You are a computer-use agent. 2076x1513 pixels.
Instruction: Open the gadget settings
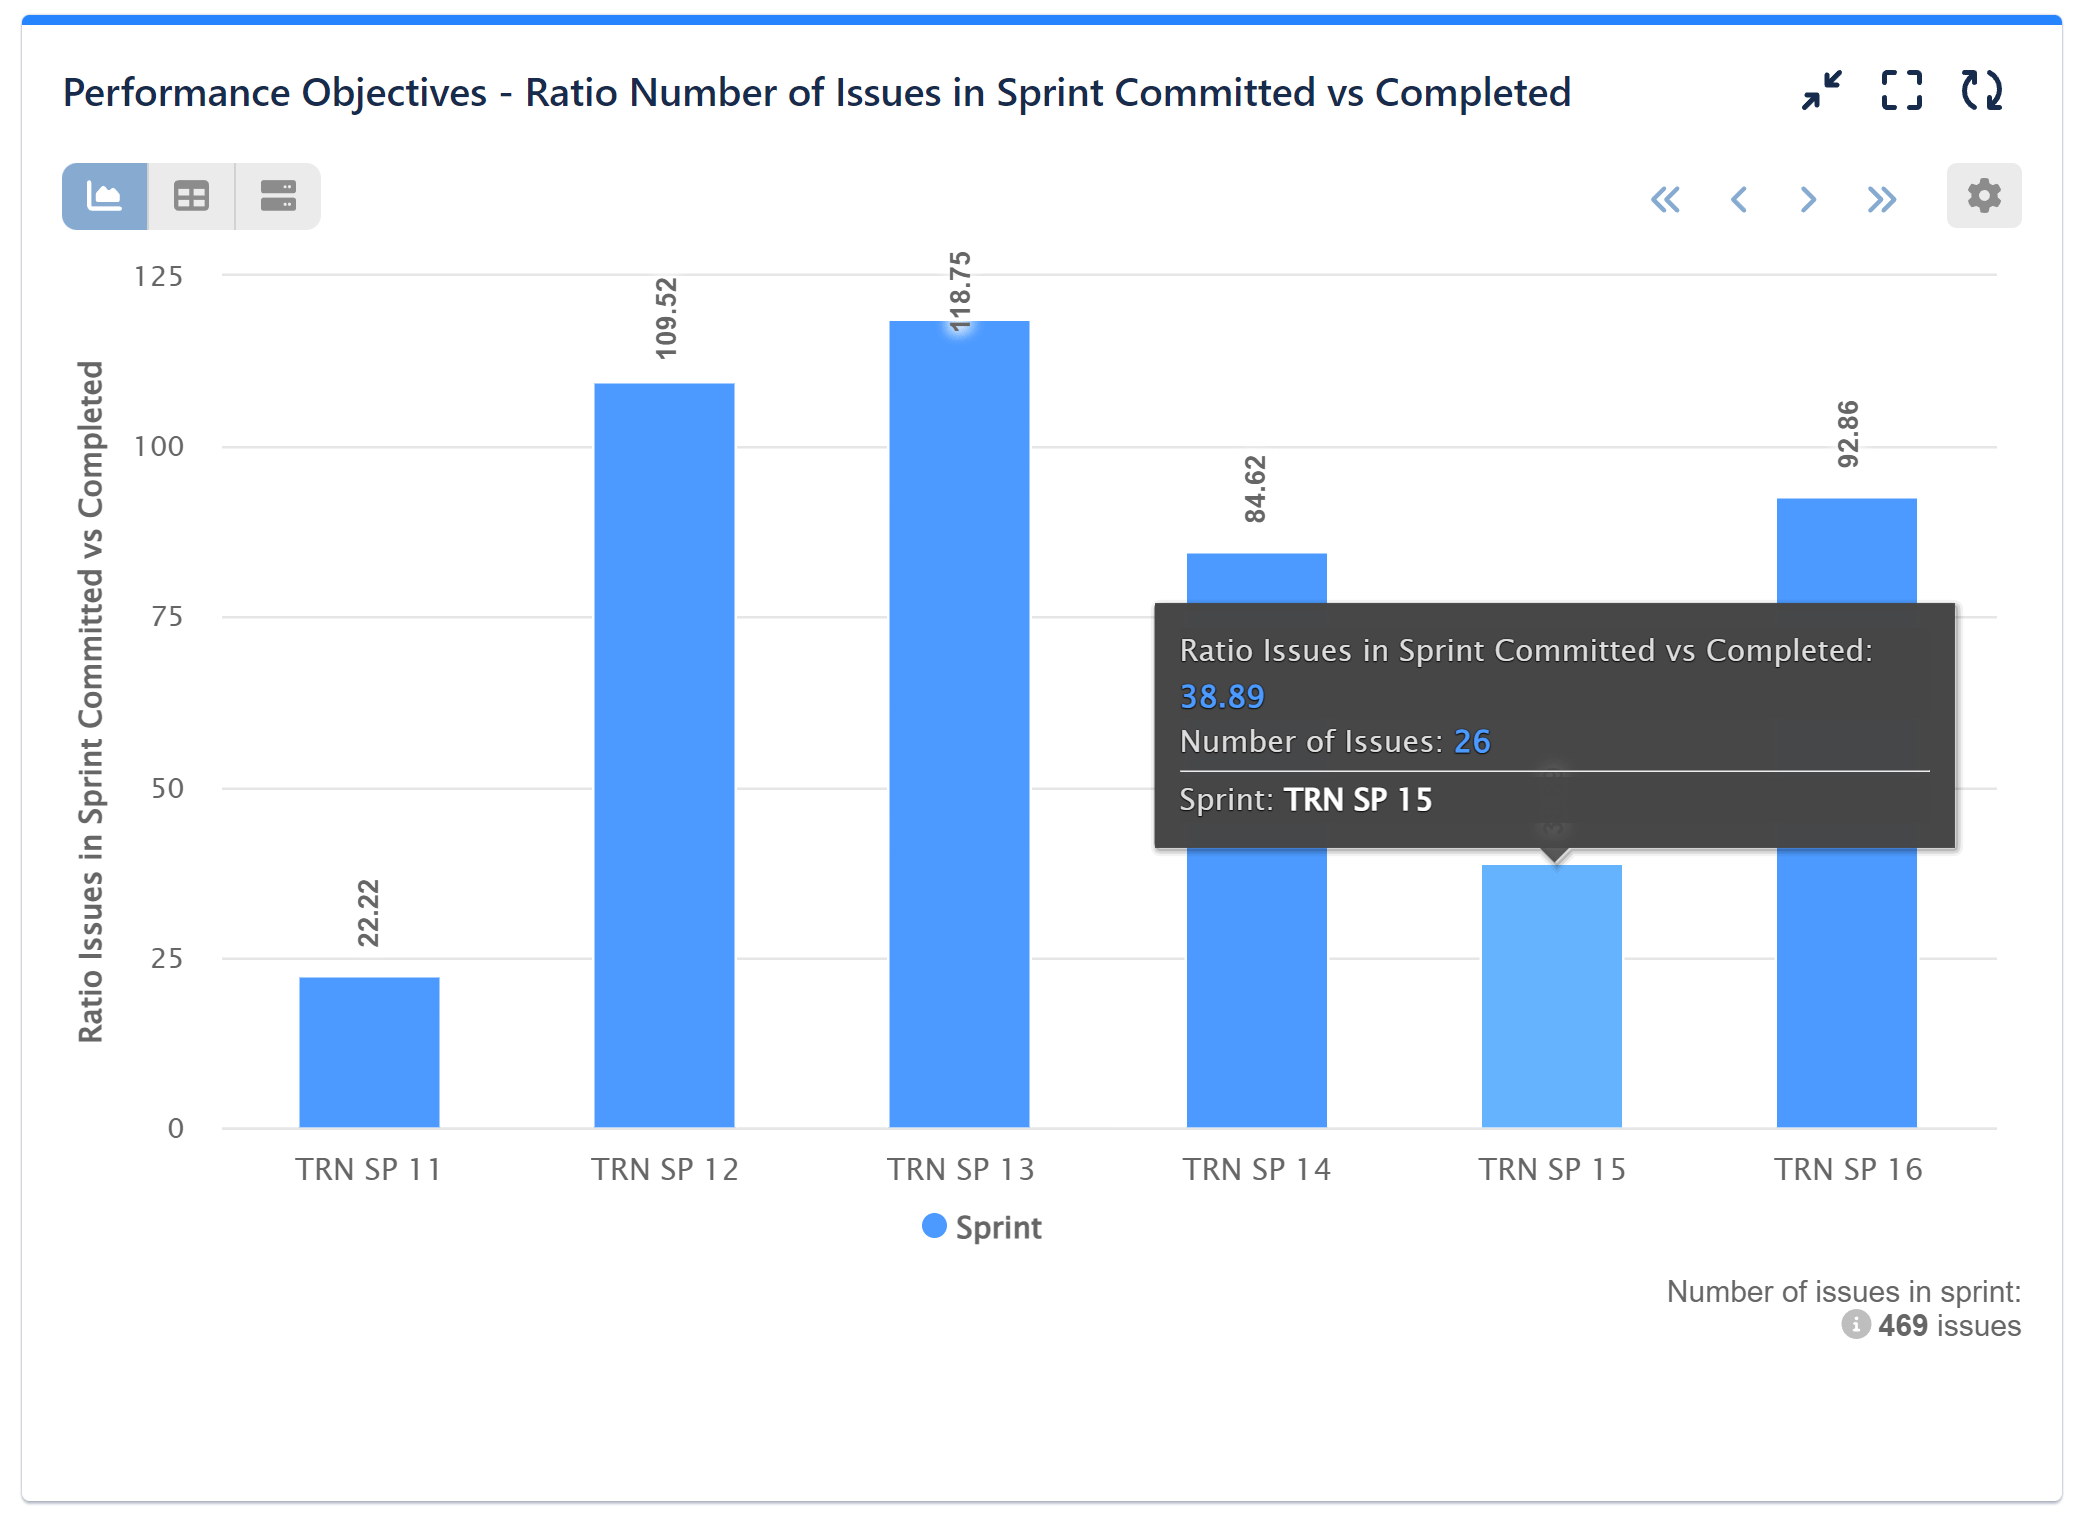pyautogui.click(x=1984, y=195)
